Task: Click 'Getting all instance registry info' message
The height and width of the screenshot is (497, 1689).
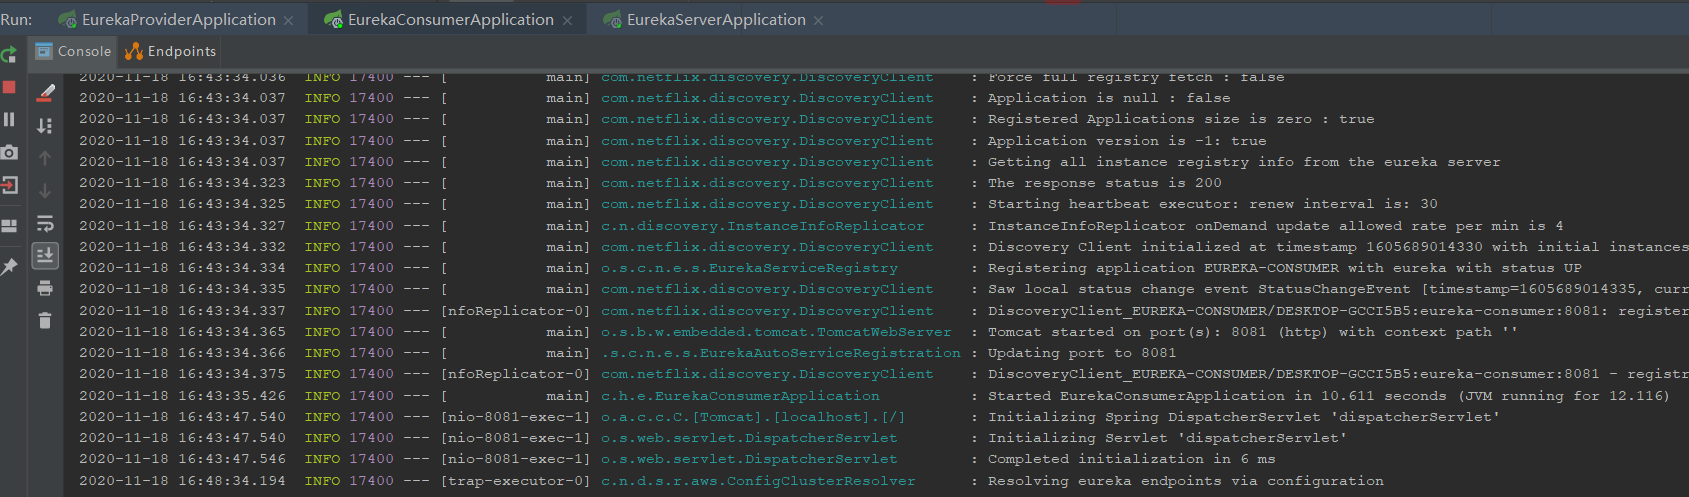Action: click(x=1244, y=162)
